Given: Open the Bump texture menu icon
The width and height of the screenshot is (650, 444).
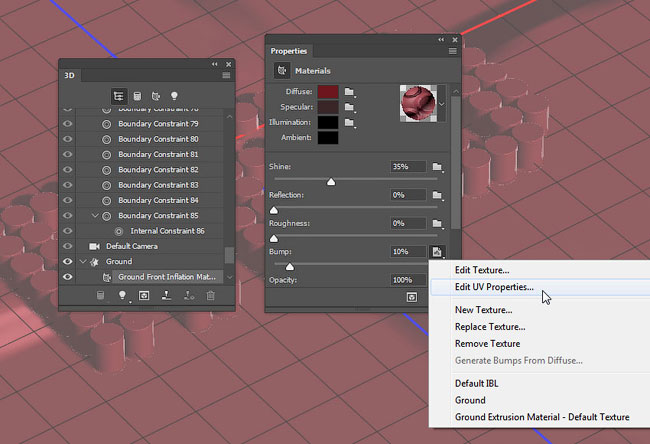Looking at the screenshot, I should click(437, 252).
